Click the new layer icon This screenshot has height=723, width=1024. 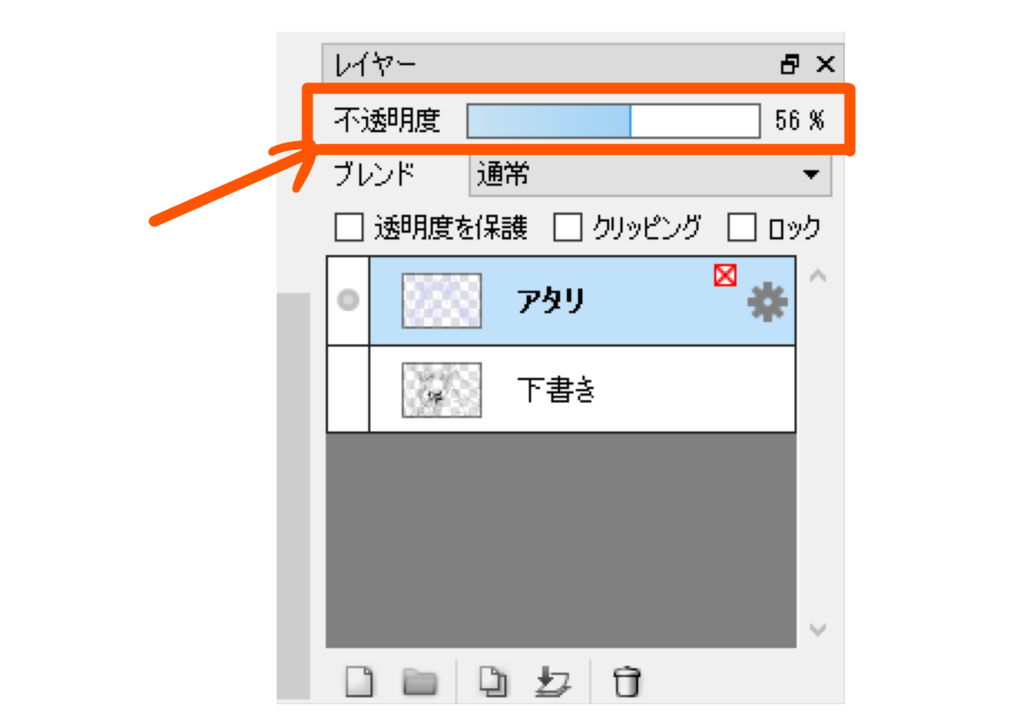(360, 682)
